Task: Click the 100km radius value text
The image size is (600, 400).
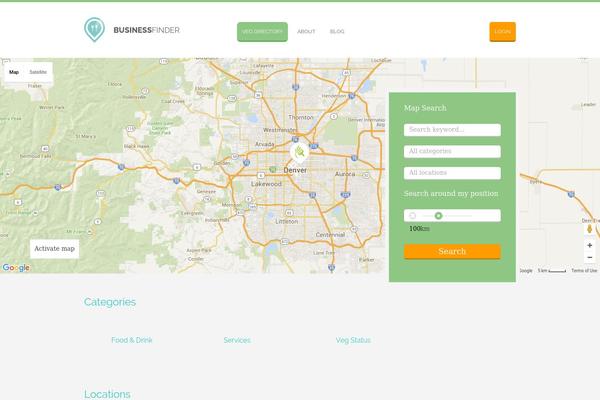Action: (419, 229)
